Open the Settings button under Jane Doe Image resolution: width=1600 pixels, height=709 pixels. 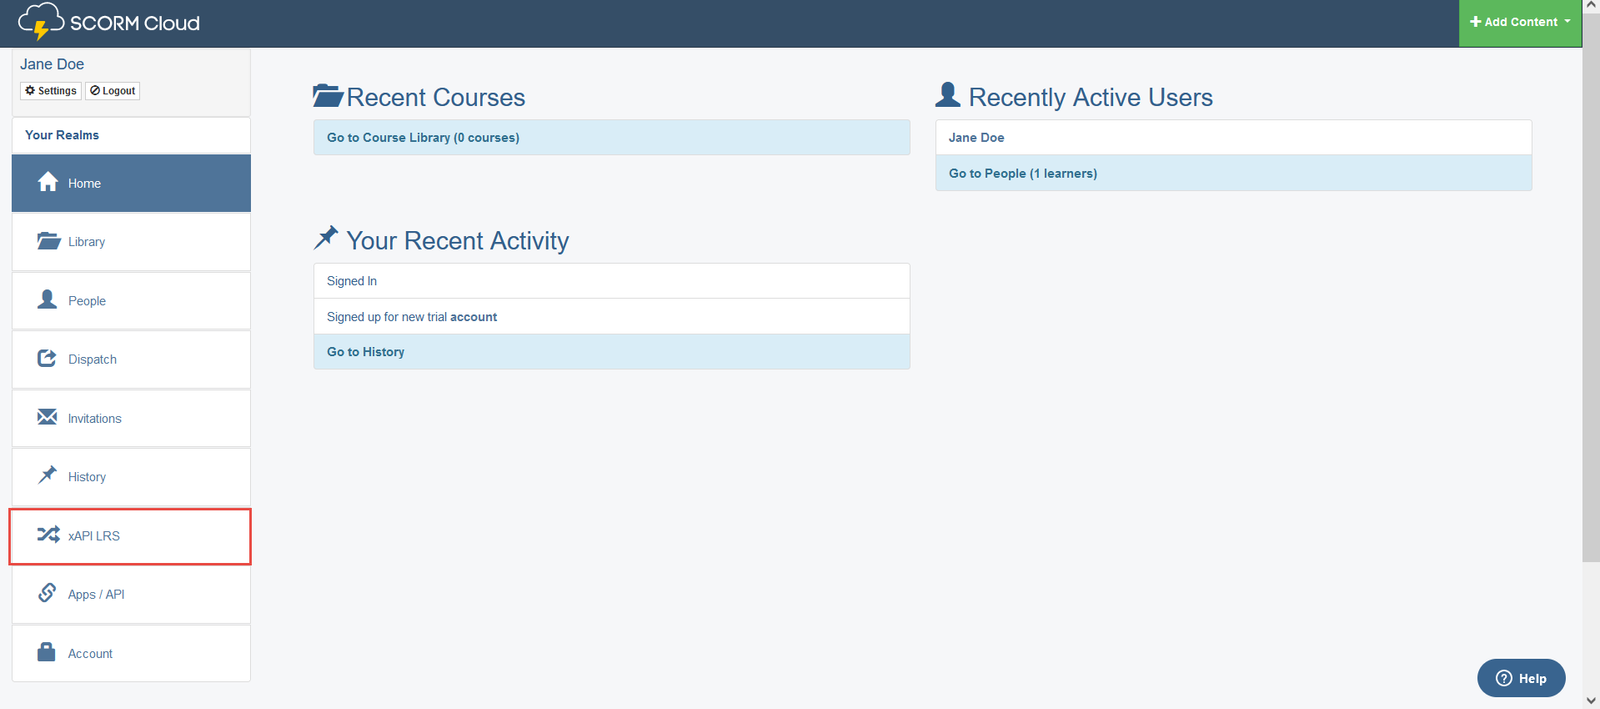50,91
